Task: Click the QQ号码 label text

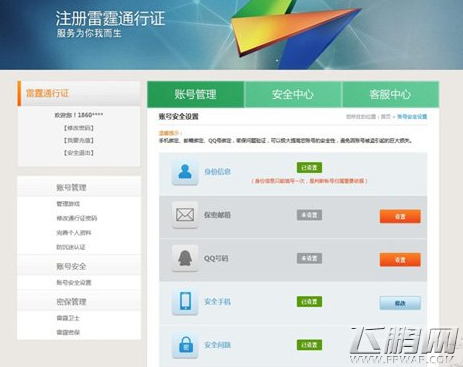Action: 216,258
